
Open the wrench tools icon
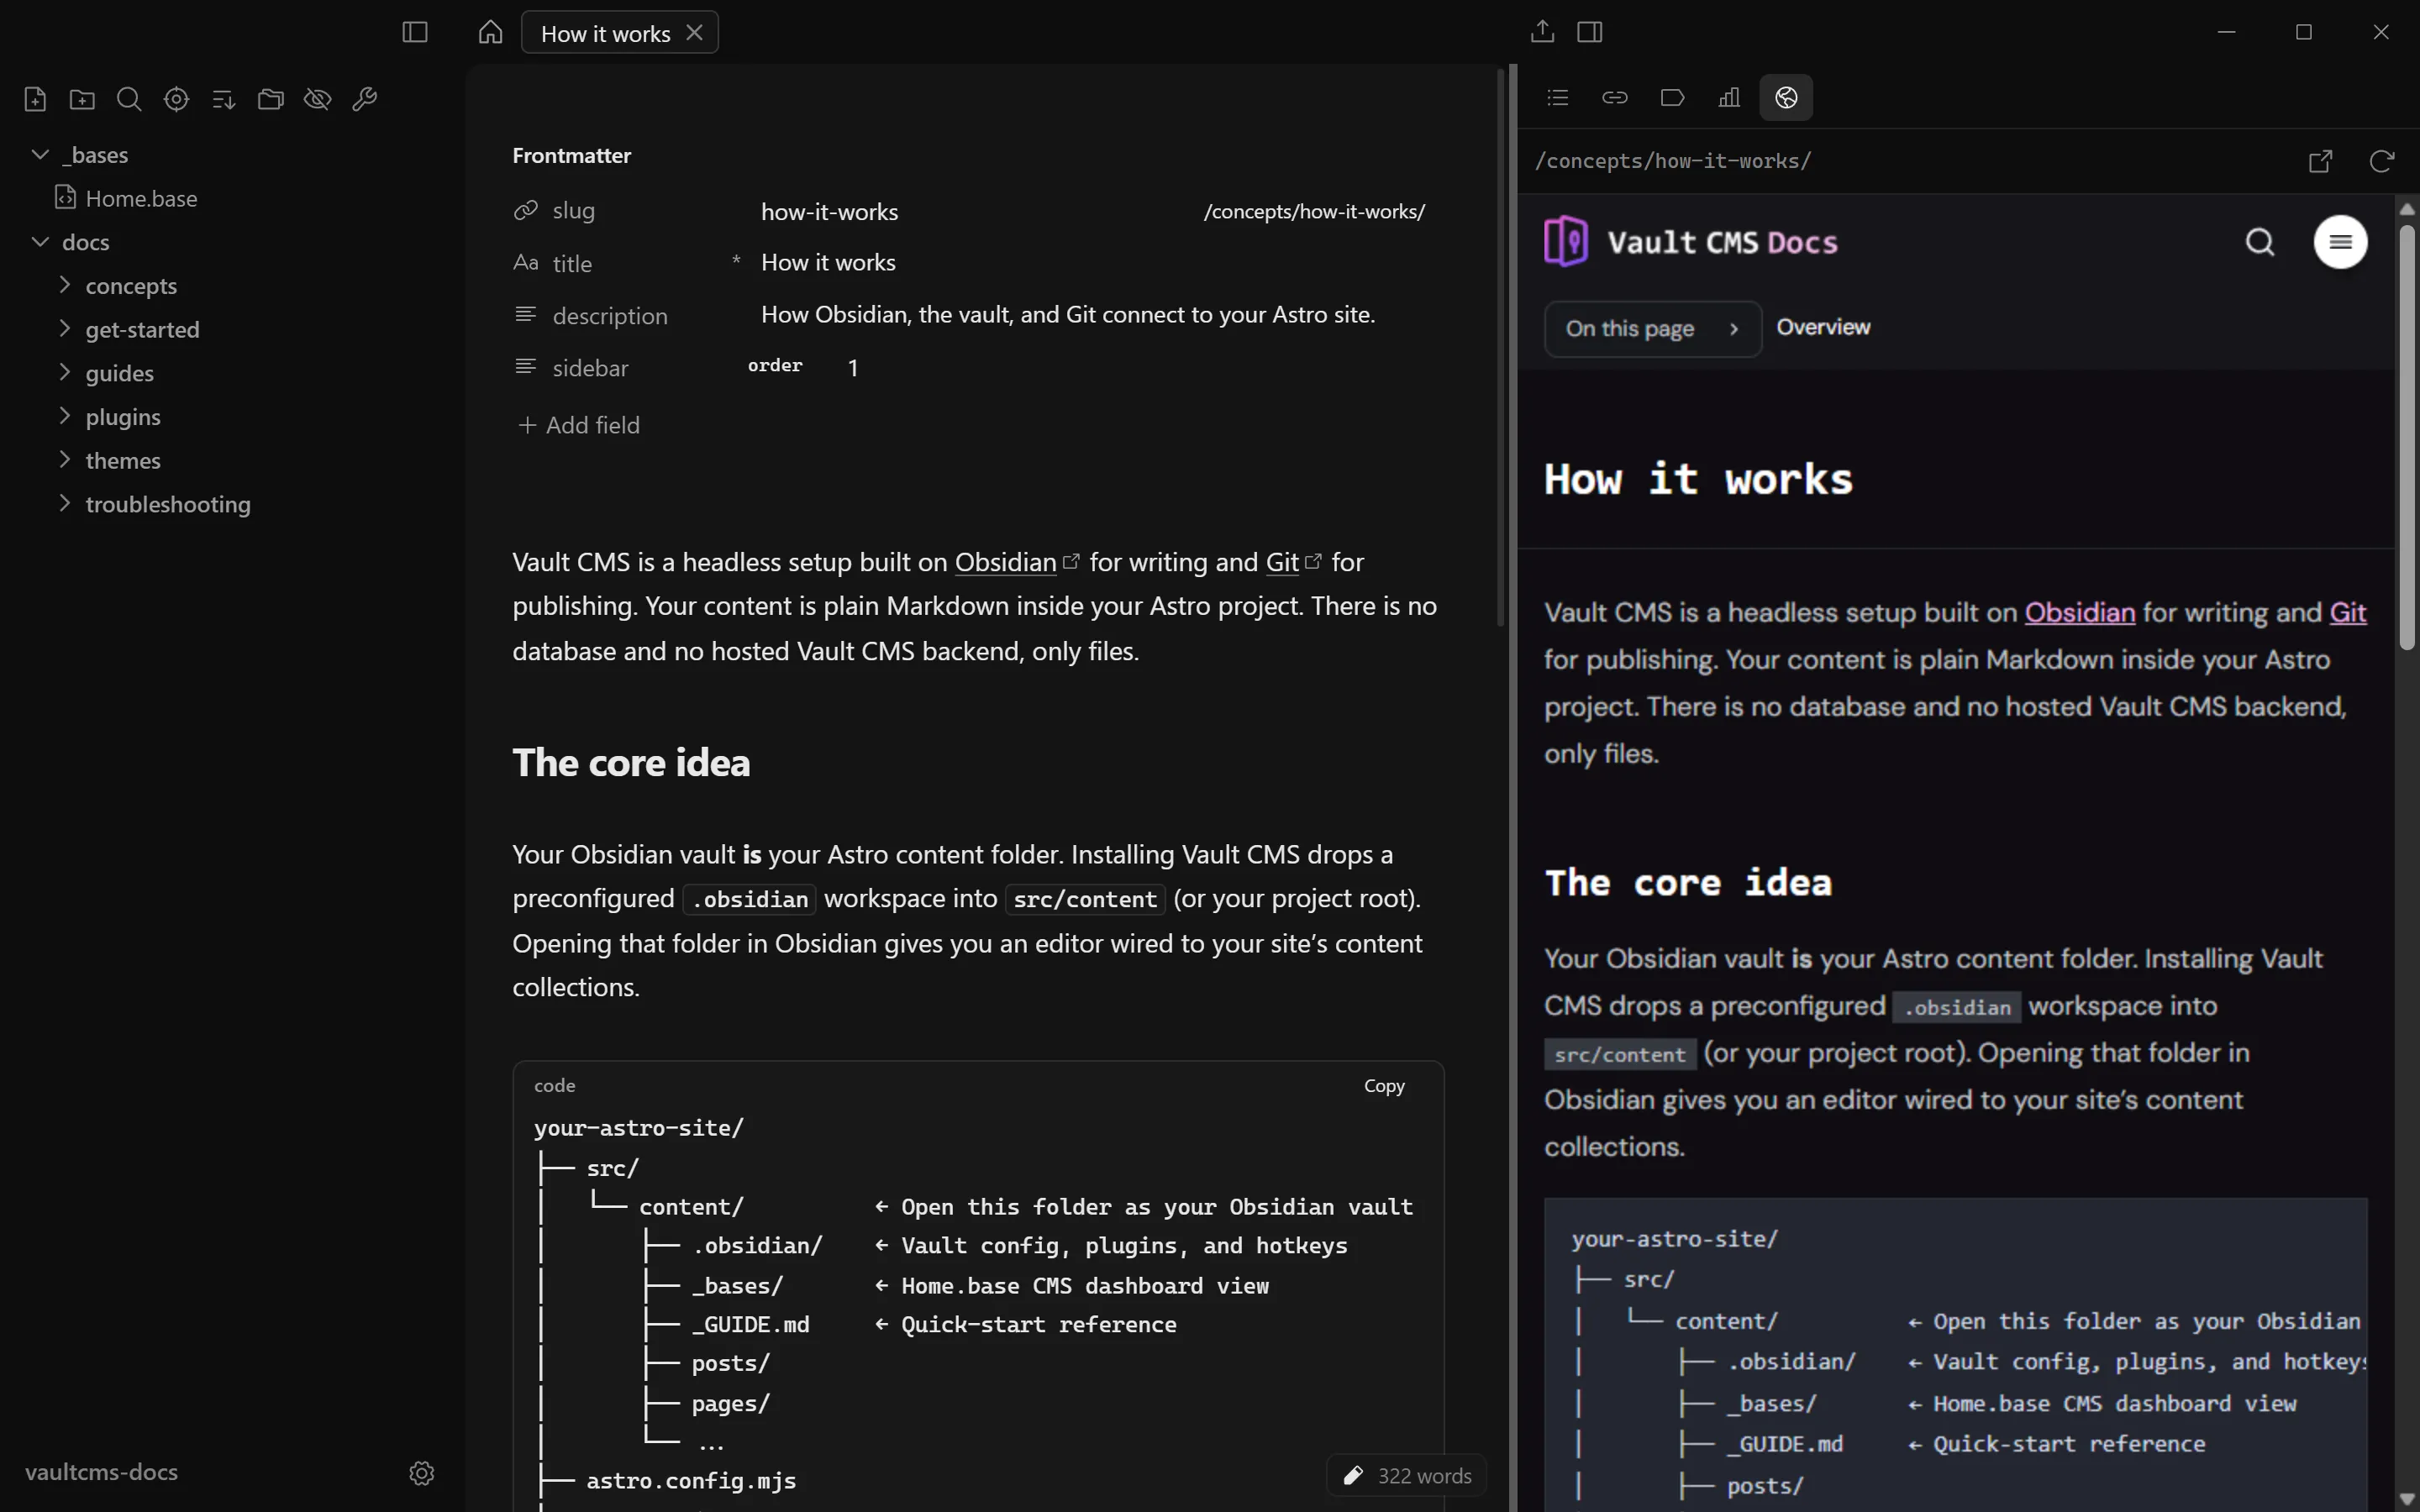[365, 99]
